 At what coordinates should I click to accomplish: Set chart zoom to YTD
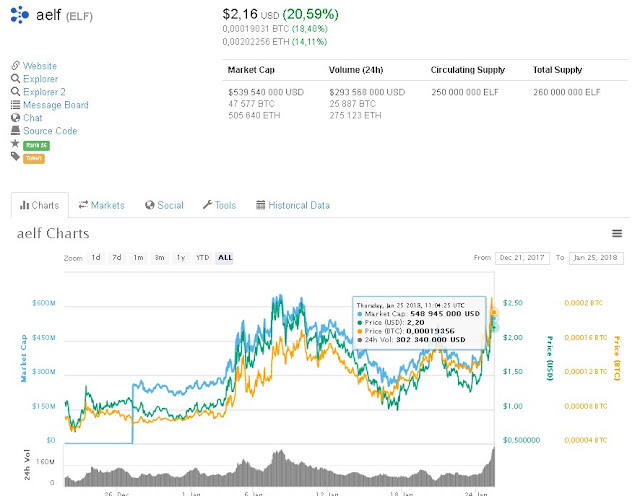coord(202,258)
